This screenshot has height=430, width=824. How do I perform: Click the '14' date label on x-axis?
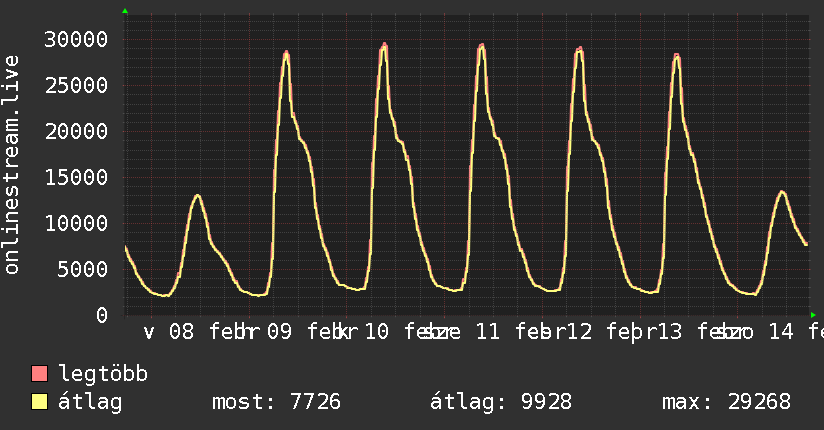pos(781,332)
